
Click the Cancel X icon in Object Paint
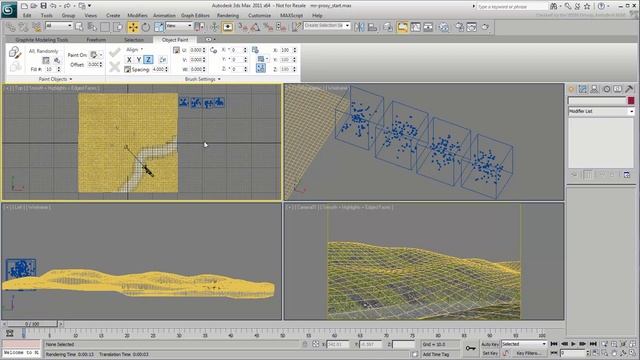[x=115, y=67]
